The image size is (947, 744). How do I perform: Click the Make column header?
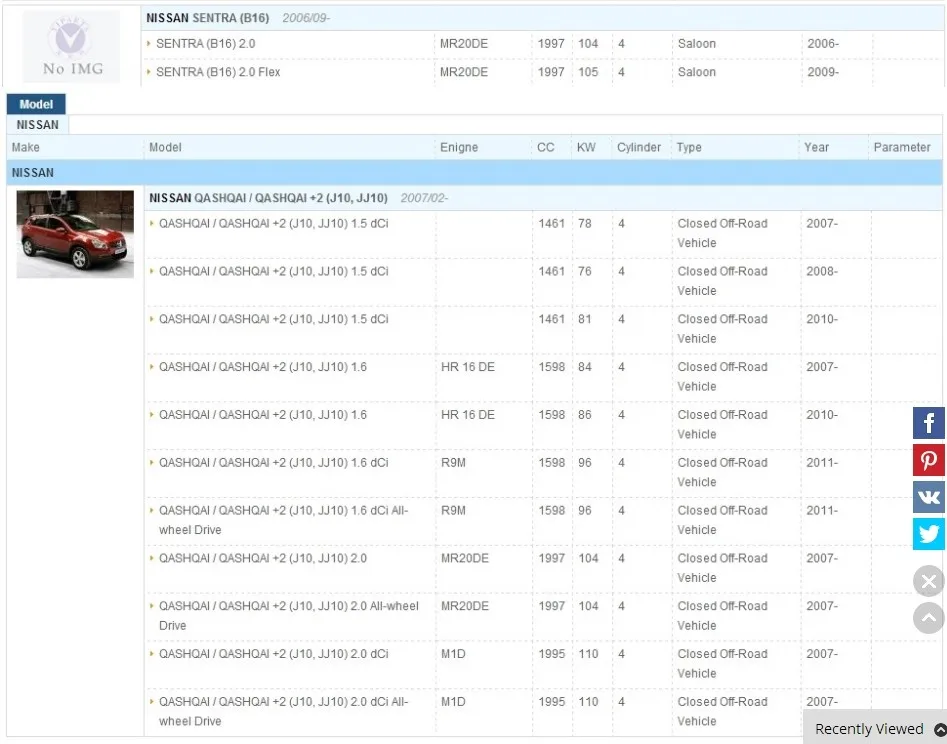25,147
